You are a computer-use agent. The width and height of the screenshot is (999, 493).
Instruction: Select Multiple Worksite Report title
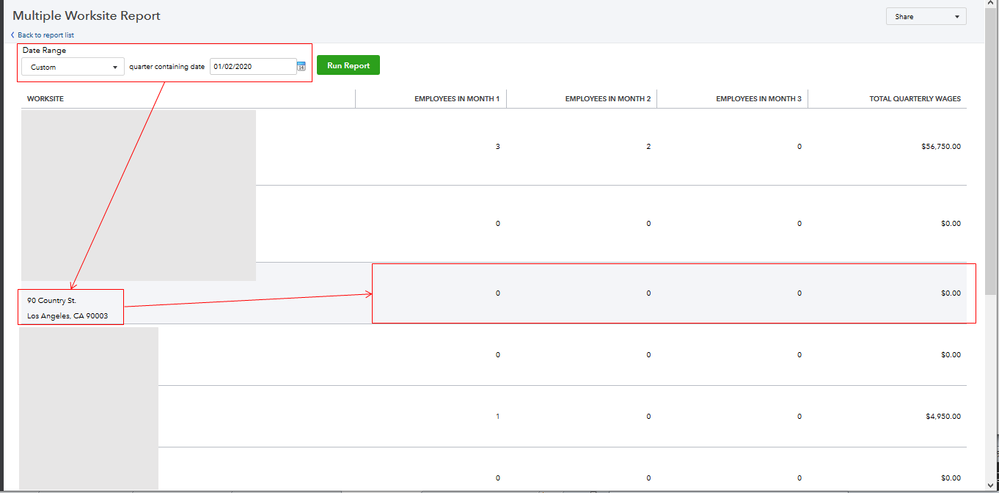pos(86,16)
